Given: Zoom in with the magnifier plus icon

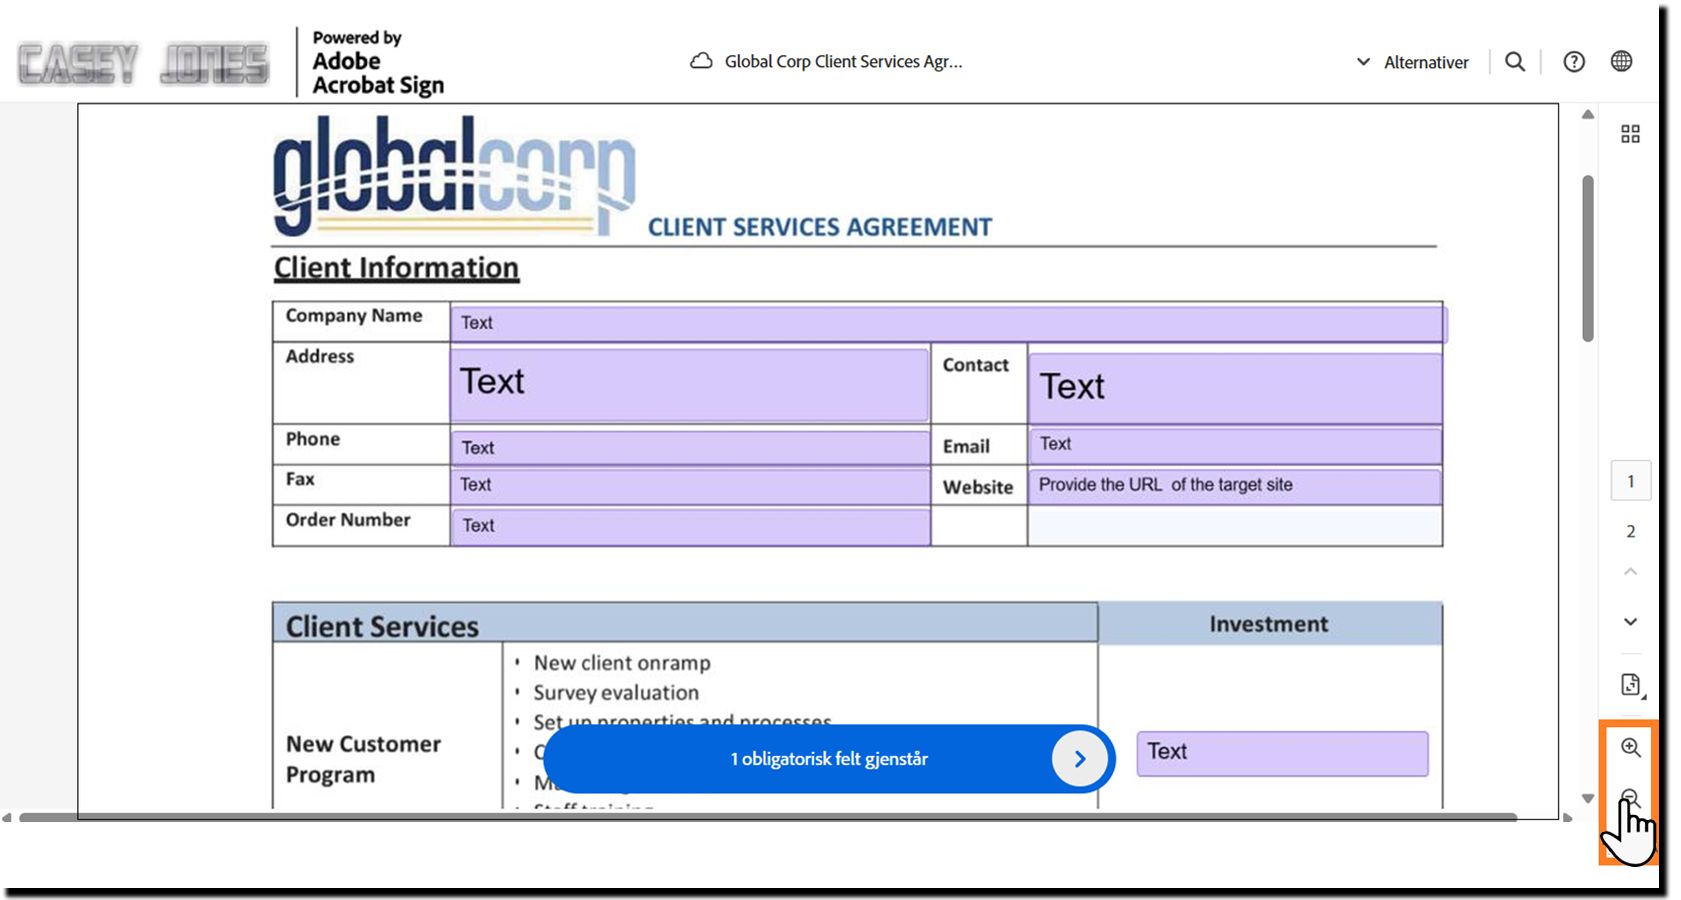Looking at the screenshot, I should tap(1630, 747).
